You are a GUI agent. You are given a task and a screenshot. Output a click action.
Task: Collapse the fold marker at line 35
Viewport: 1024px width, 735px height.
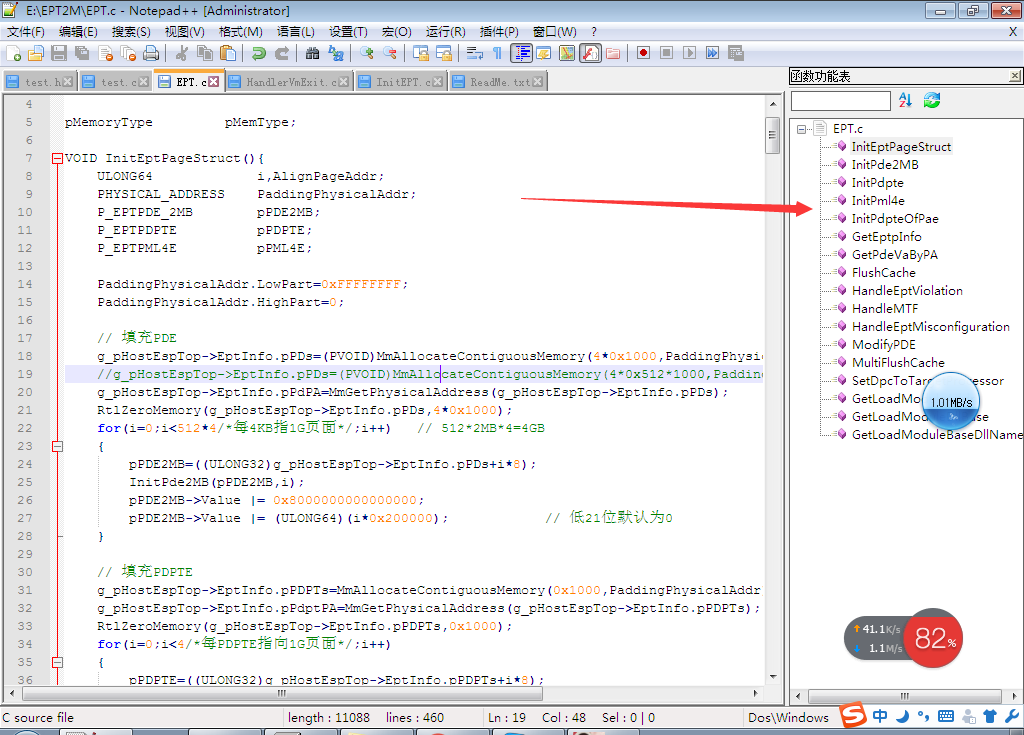[57, 662]
